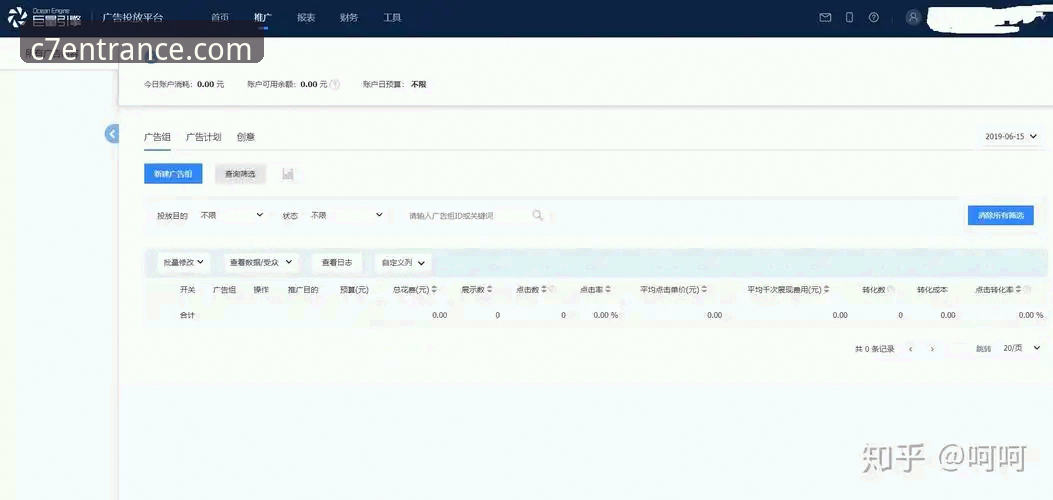Open the 财务 menu

point(349,17)
